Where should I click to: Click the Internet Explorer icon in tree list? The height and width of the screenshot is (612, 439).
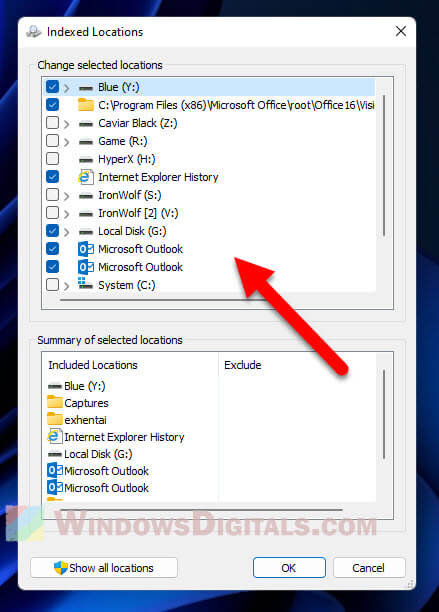click(86, 177)
